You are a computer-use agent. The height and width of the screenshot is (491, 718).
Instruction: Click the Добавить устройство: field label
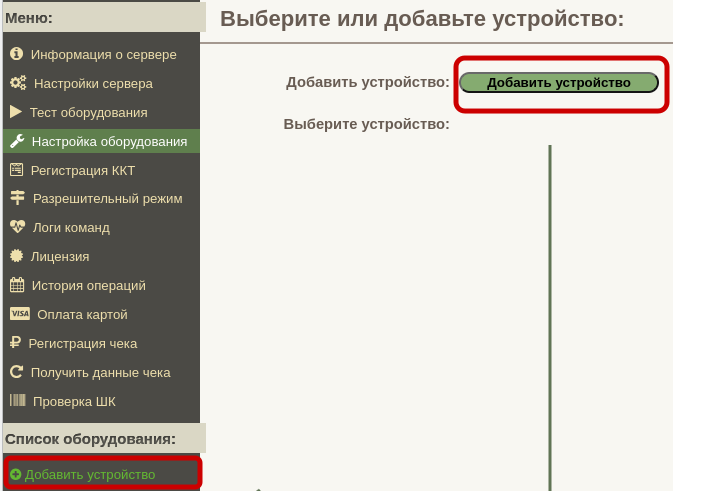[368, 82]
